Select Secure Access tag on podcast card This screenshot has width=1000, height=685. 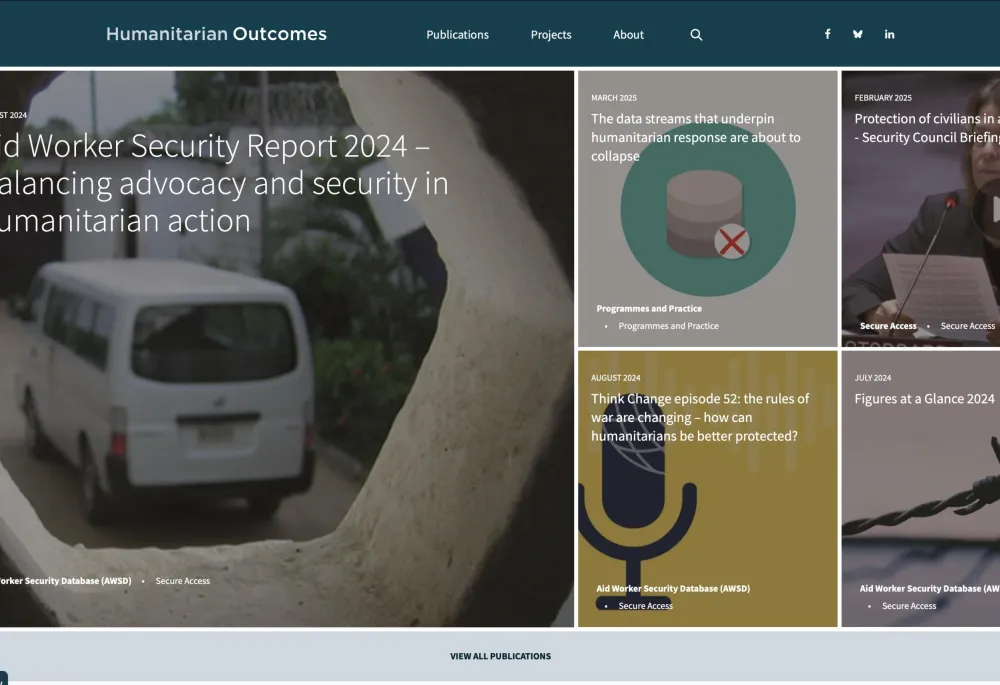(x=645, y=606)
